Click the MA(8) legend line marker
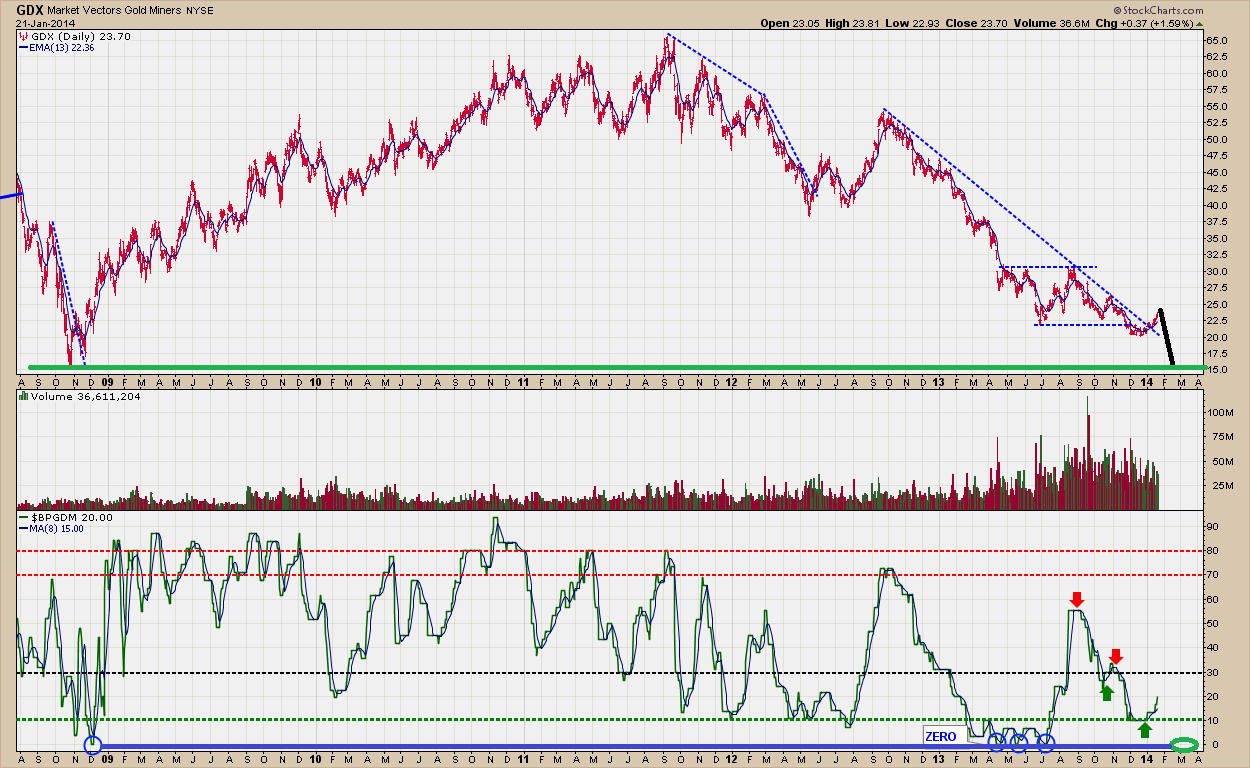Image resolution: width=1250 pixels, height=768 pixels. [x=23, y=528]
